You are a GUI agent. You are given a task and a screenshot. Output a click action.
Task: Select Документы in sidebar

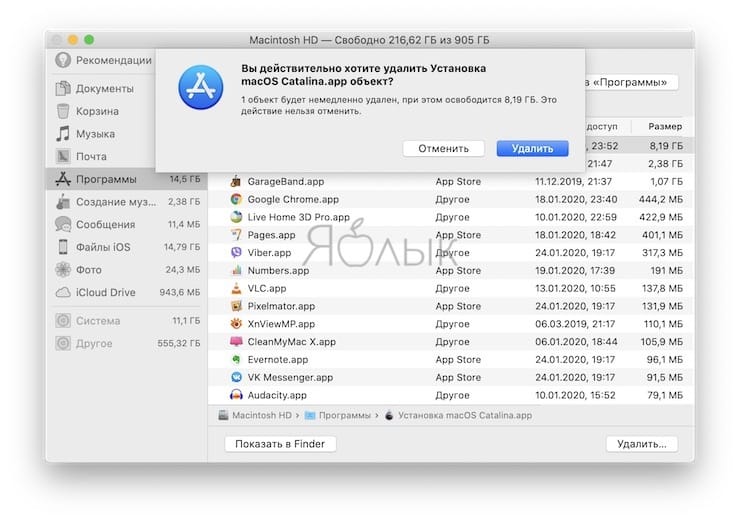pos(103,89)
